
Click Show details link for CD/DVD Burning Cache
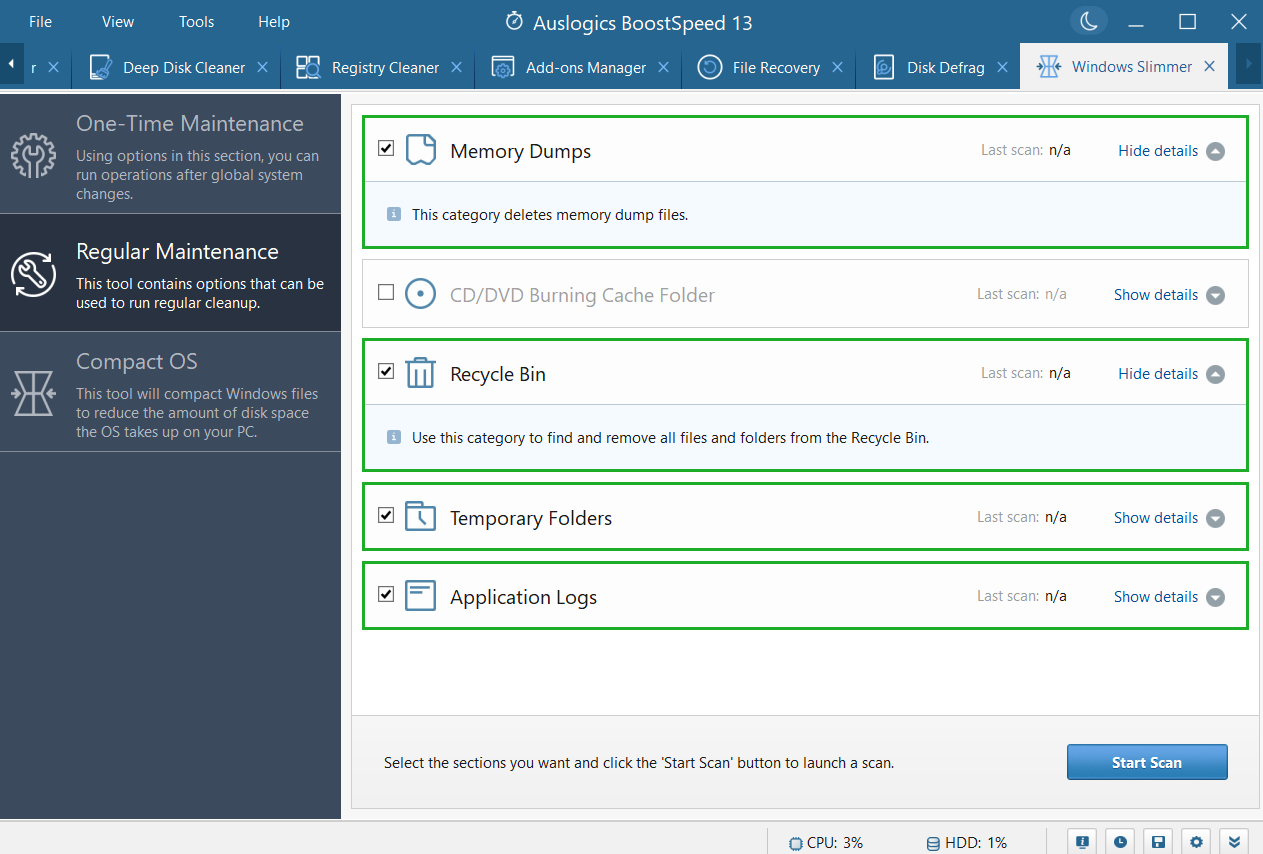tap(1156, 295)
